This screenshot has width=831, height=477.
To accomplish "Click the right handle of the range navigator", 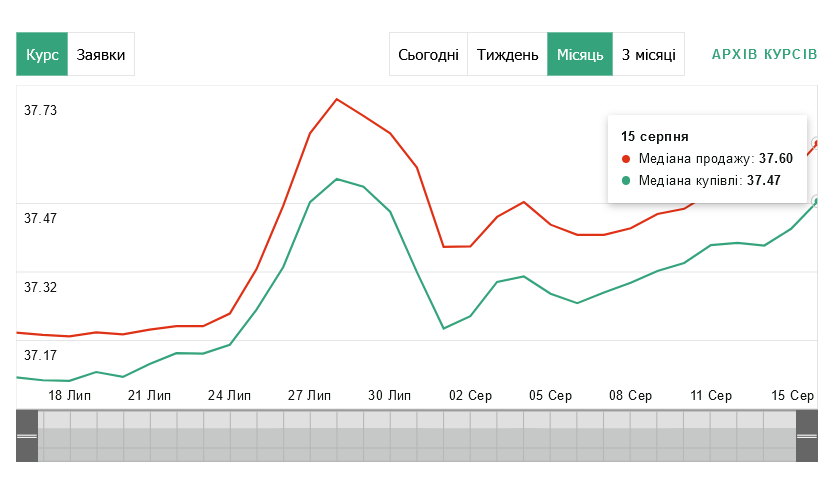I will point(807,436).
